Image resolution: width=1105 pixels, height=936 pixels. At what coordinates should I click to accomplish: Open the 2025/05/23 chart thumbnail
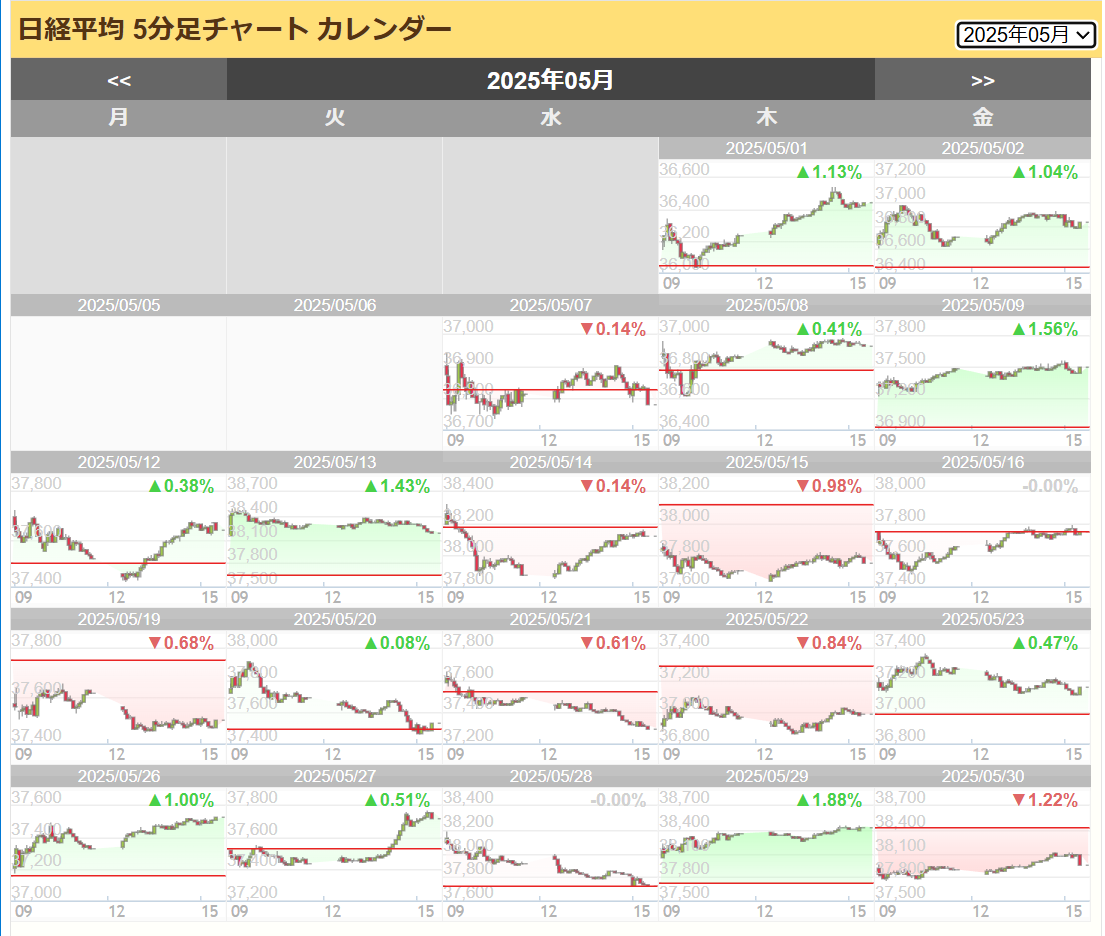(x=982, y=697)
